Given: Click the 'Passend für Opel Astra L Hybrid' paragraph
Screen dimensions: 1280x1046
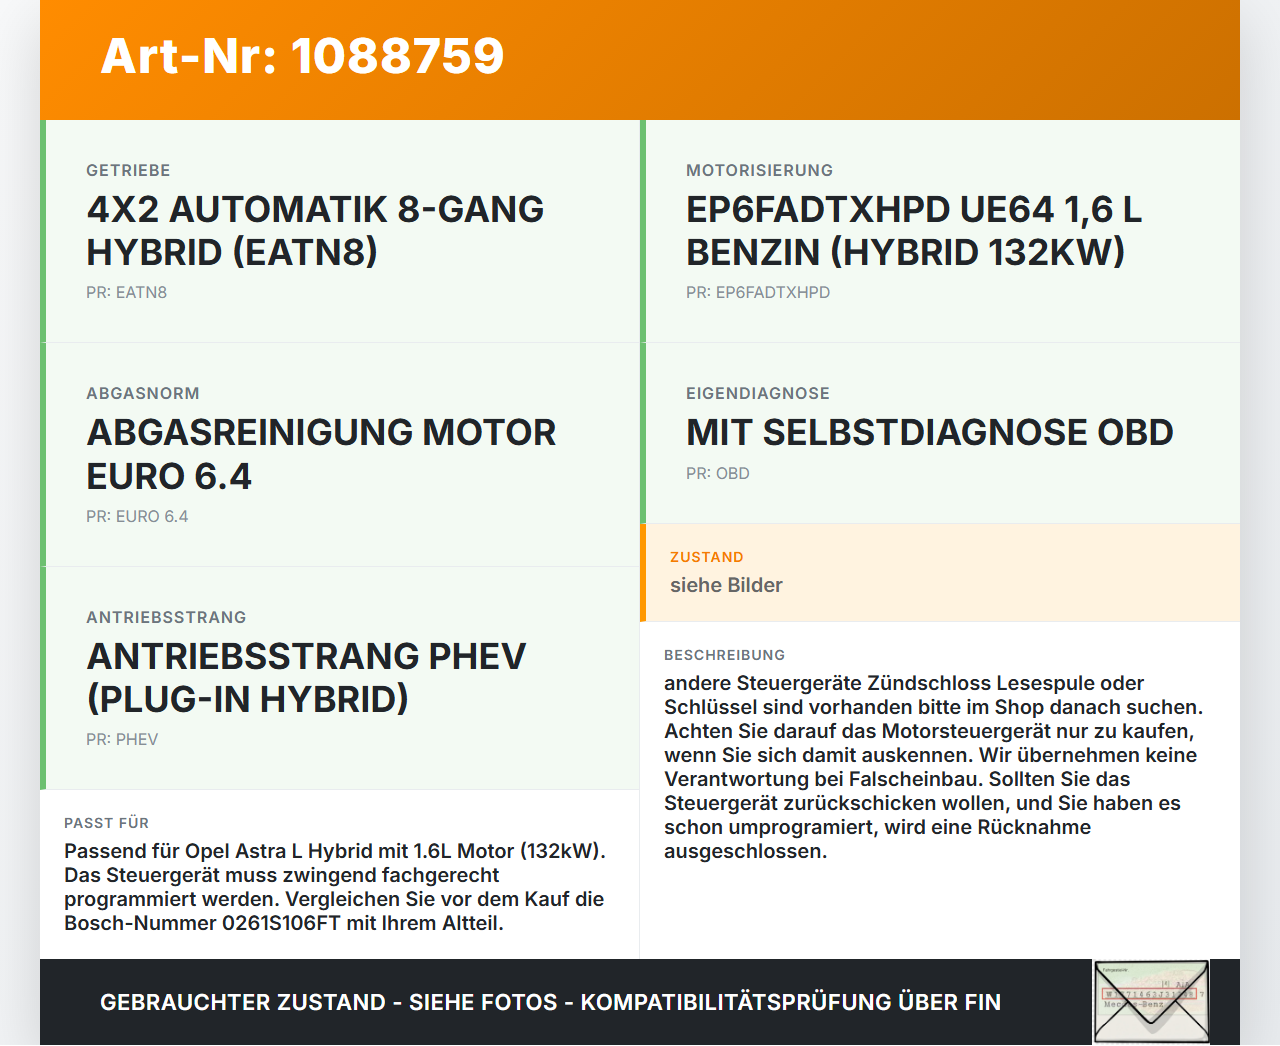Looking at the screenshot, I should pos(335,887).
